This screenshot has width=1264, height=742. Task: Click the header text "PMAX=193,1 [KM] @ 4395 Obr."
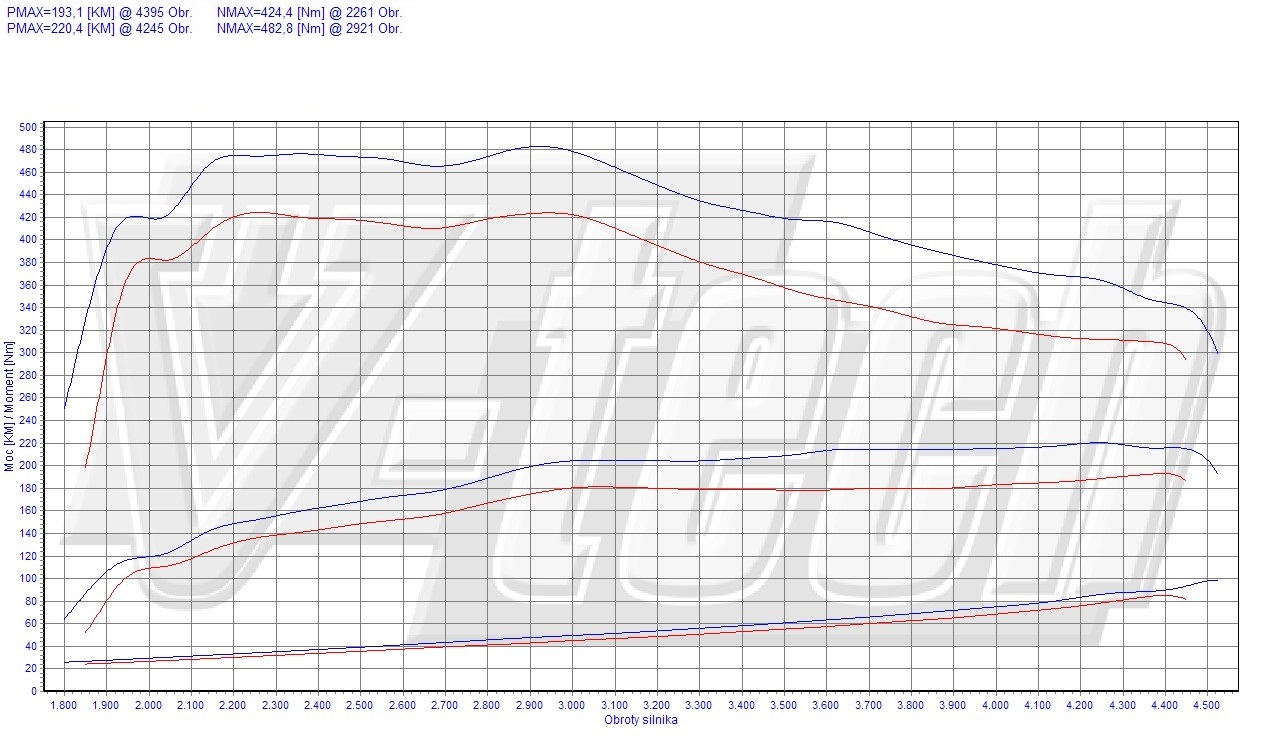pyautogui.click(x=99, y=13)
